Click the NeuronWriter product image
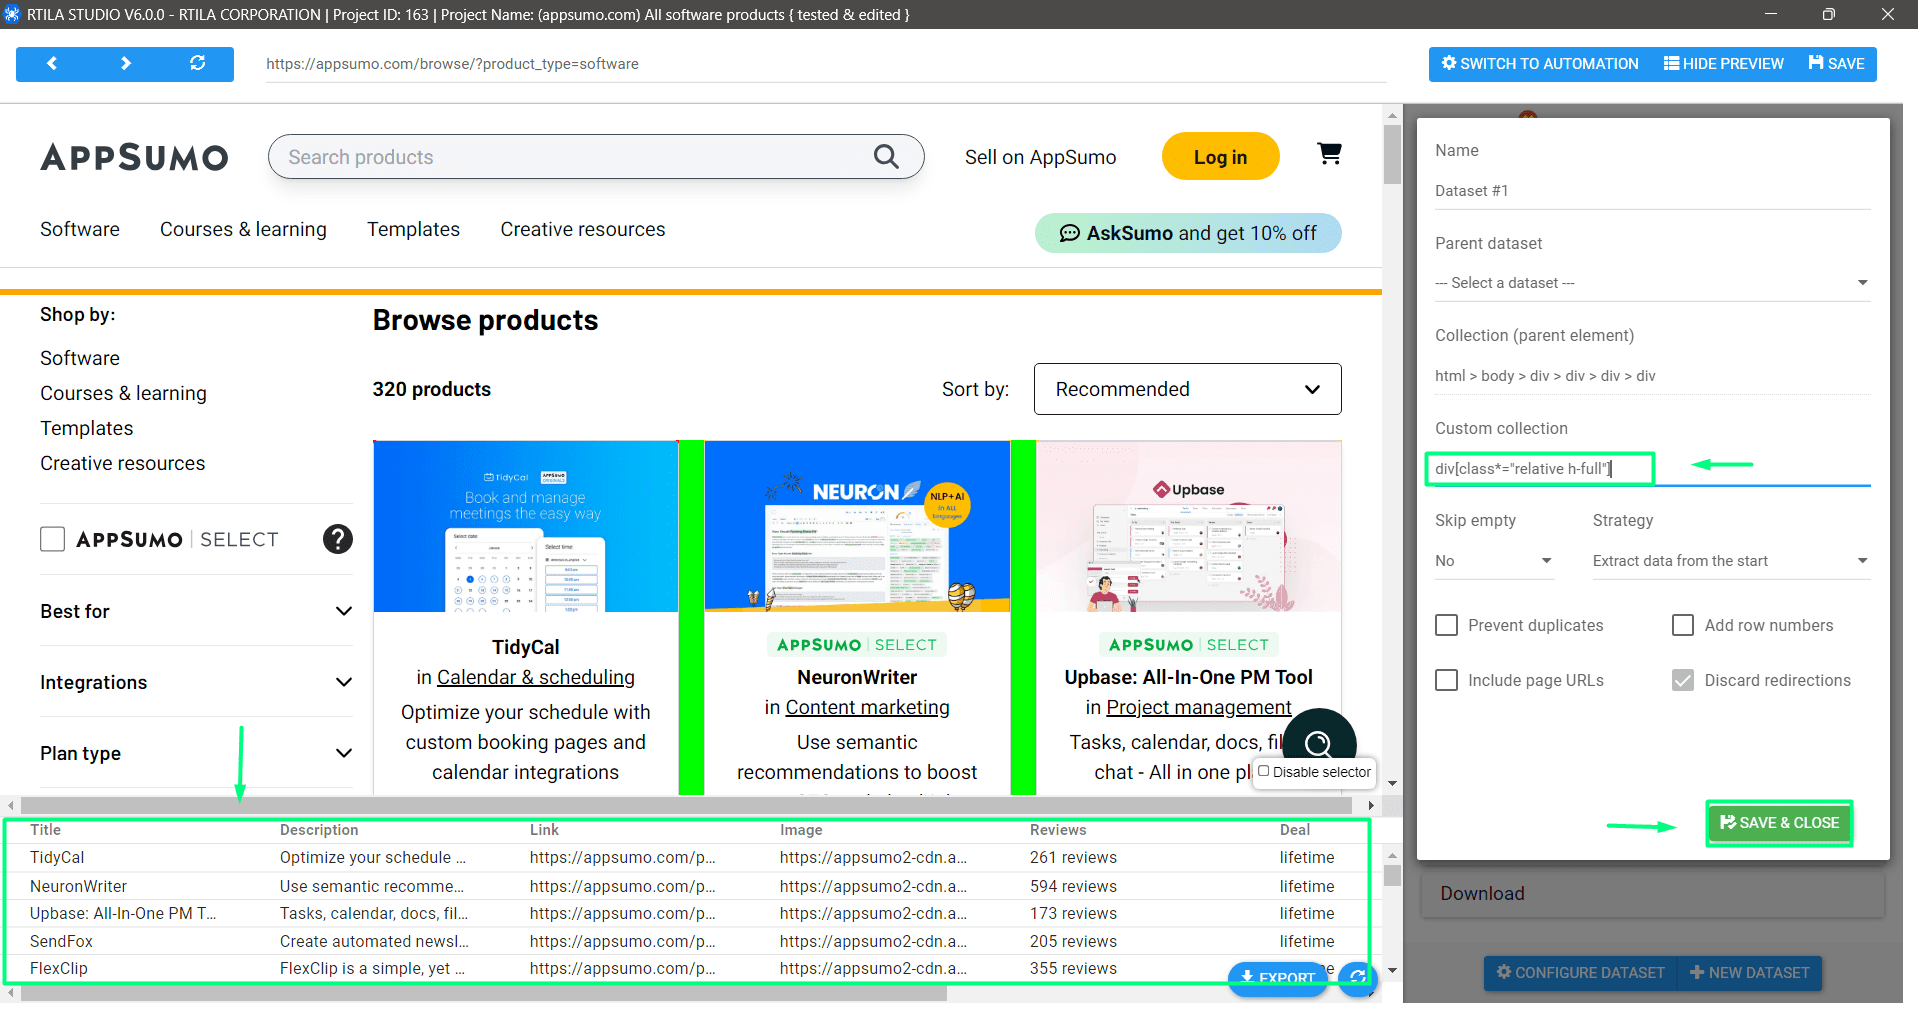This screenshot has height=1019, width=1918. [857, 526]
